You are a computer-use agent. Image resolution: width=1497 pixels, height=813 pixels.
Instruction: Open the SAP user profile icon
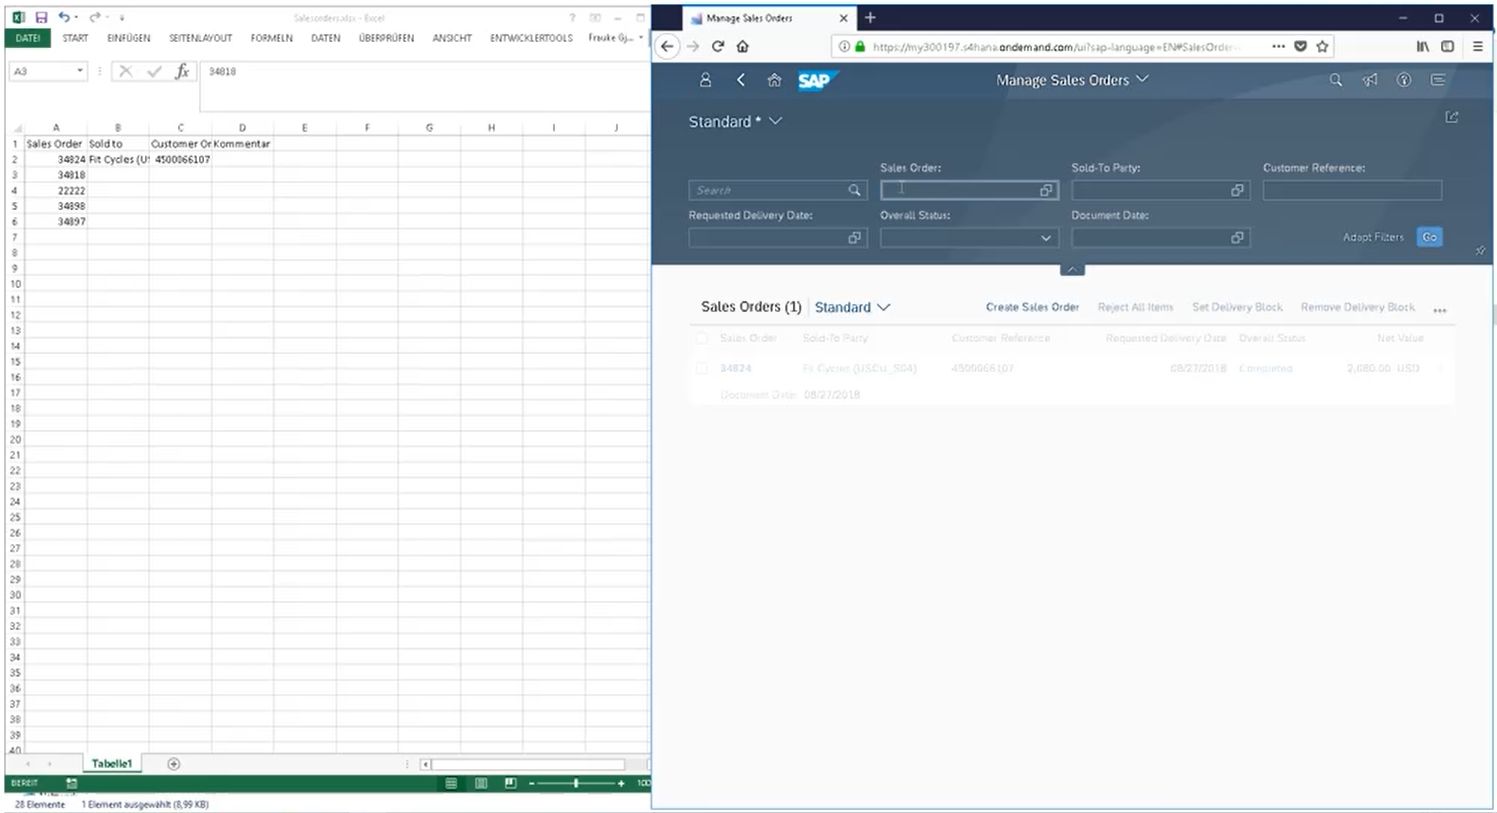(705, 80)
